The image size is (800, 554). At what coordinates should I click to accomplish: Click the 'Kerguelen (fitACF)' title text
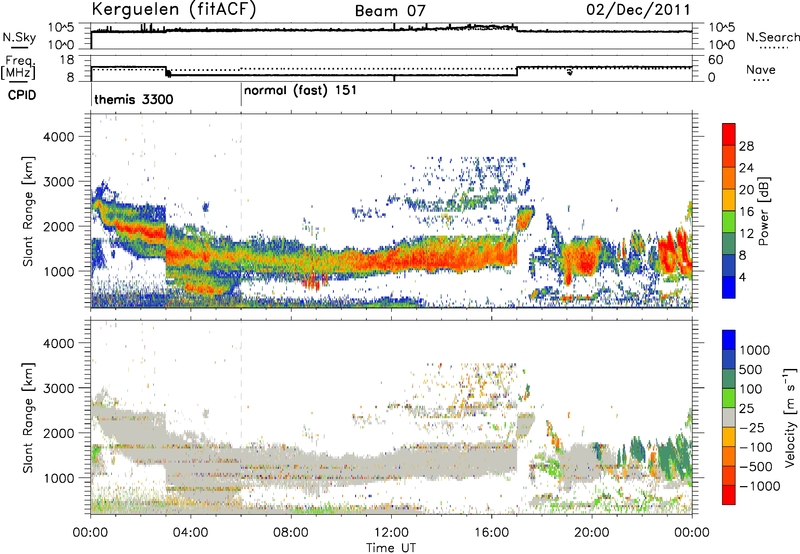tap(173, 10)
